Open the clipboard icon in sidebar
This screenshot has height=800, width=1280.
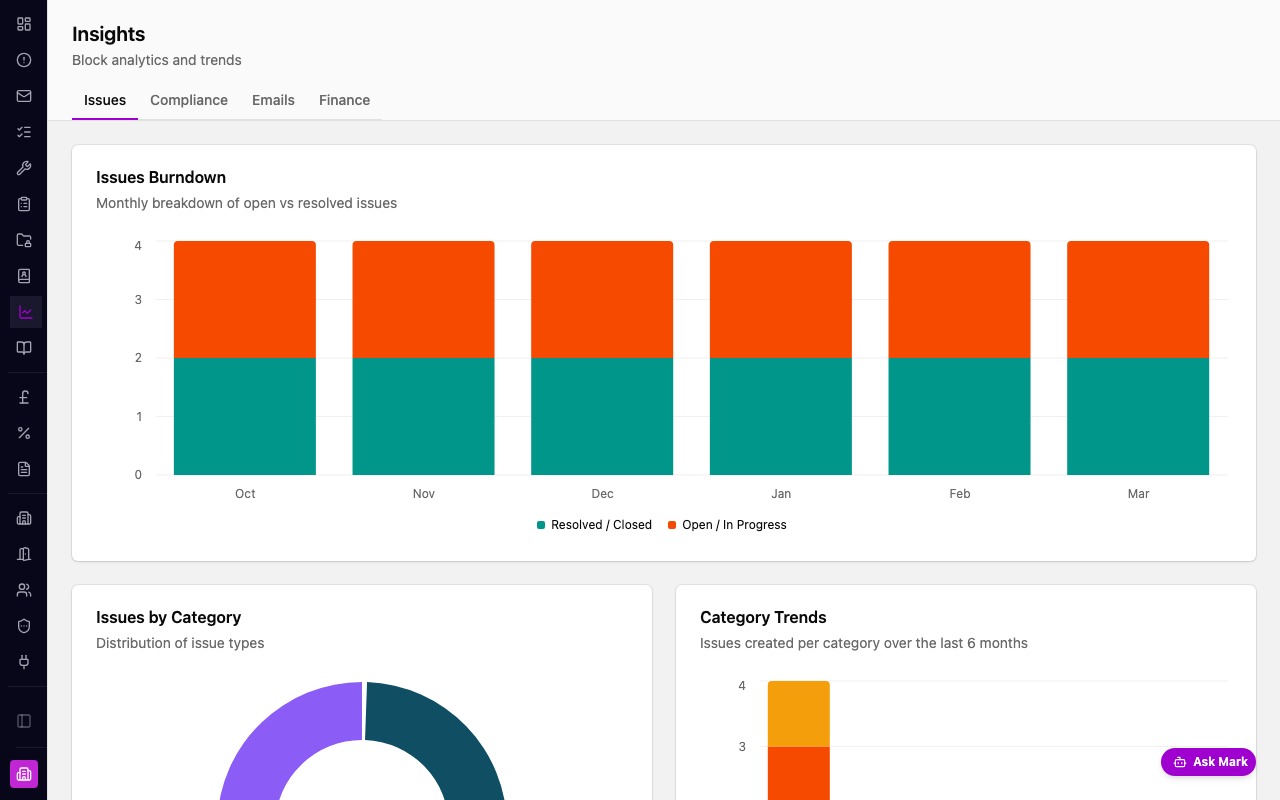point(24,204)
